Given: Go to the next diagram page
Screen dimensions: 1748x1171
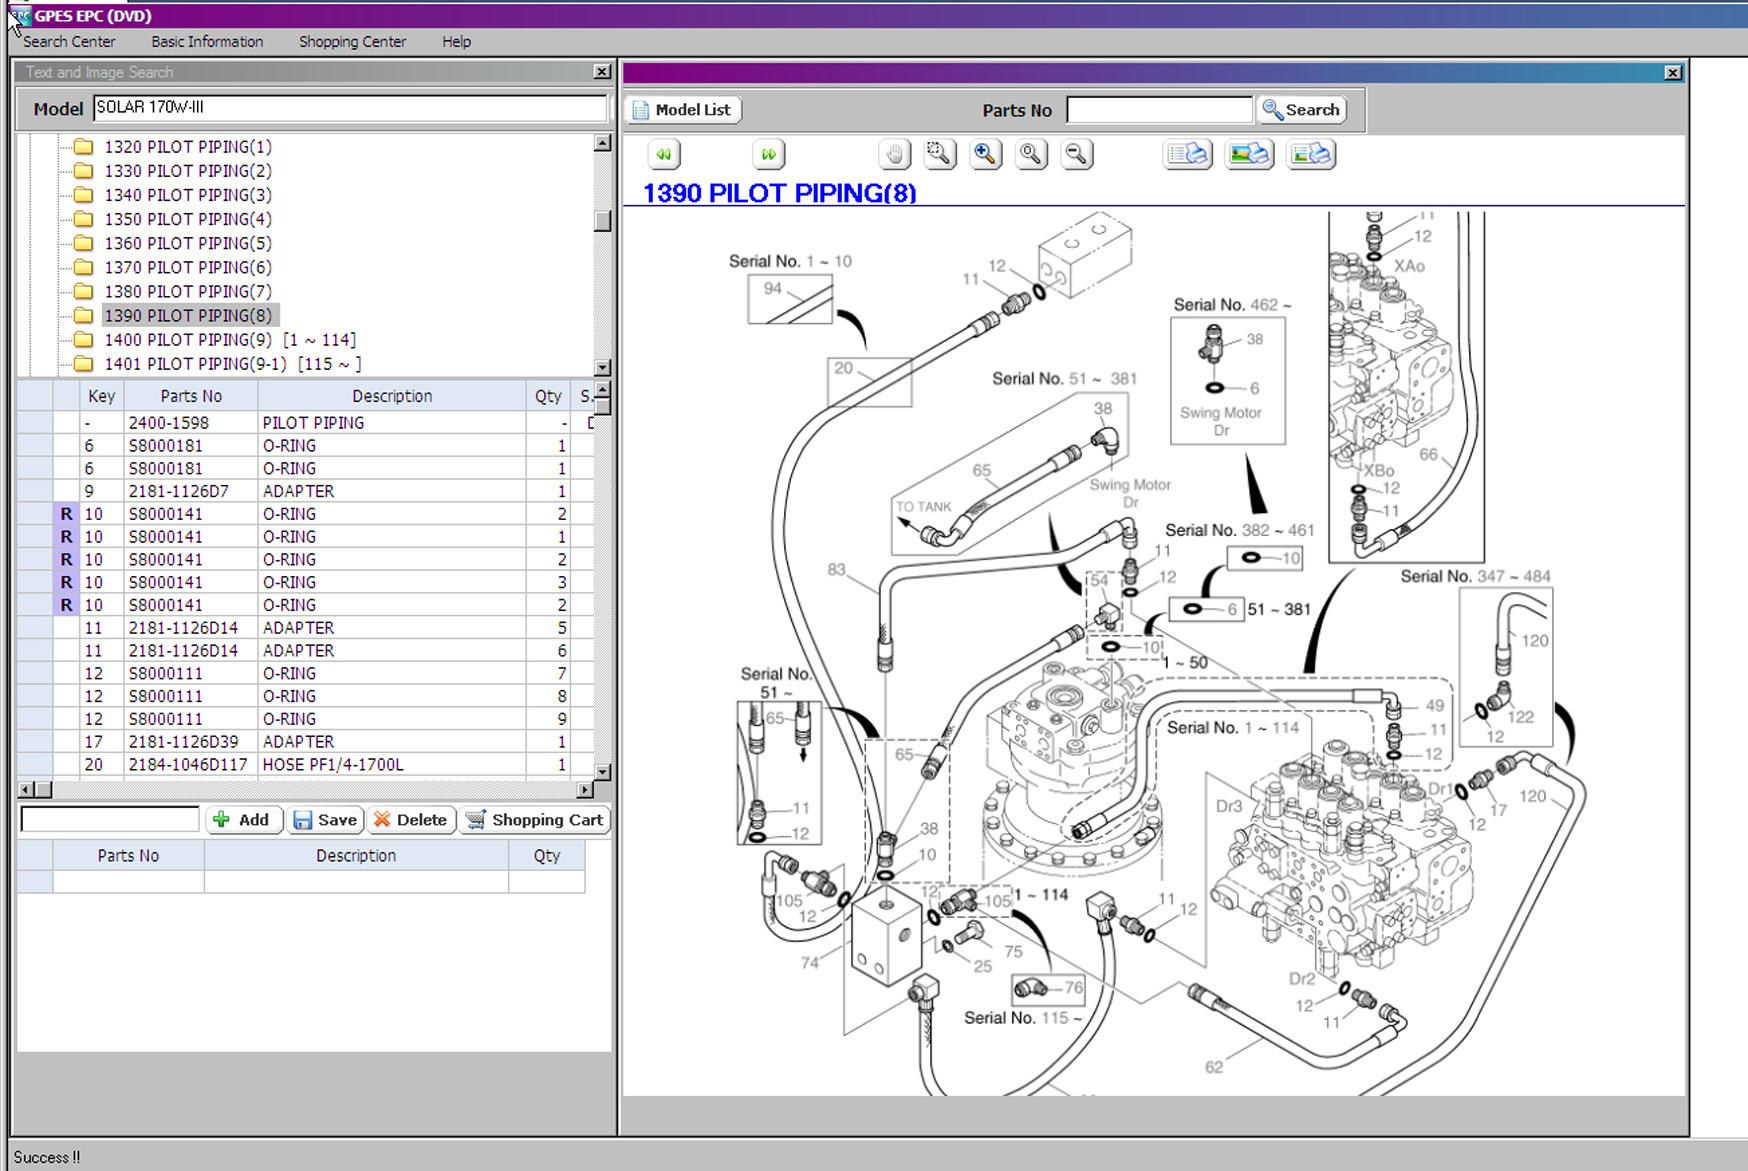Looking at the screenshot, I should (768, 155).
